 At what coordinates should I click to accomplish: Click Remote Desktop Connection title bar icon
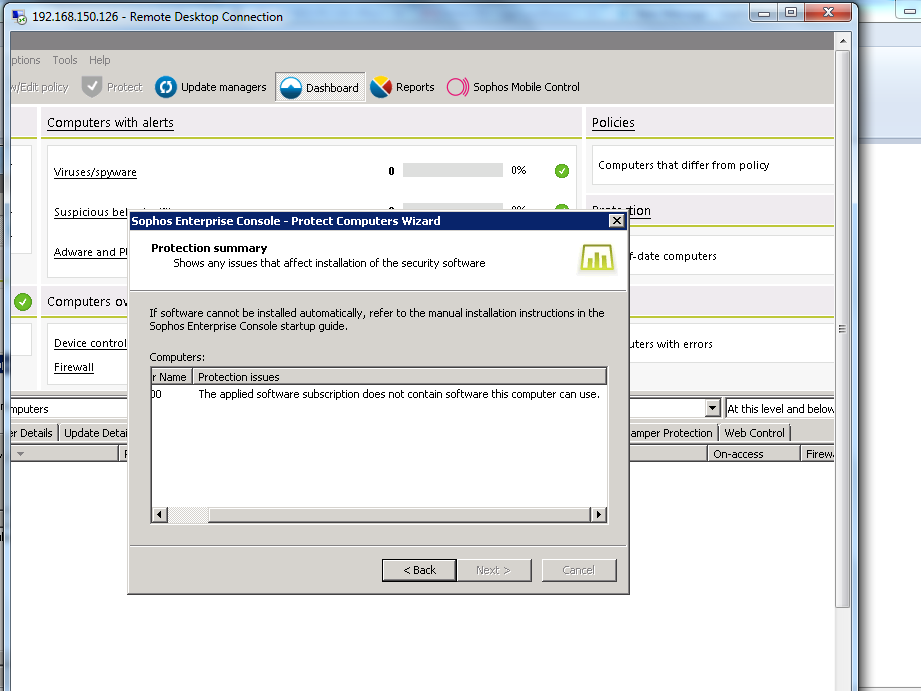[19, 17]
